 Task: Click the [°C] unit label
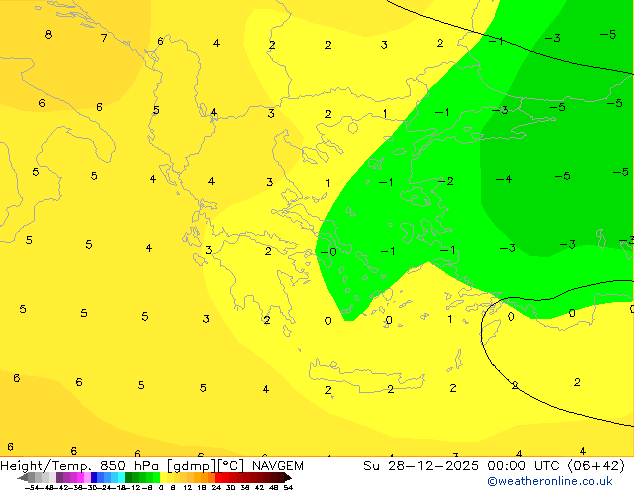tap(231, 466)
